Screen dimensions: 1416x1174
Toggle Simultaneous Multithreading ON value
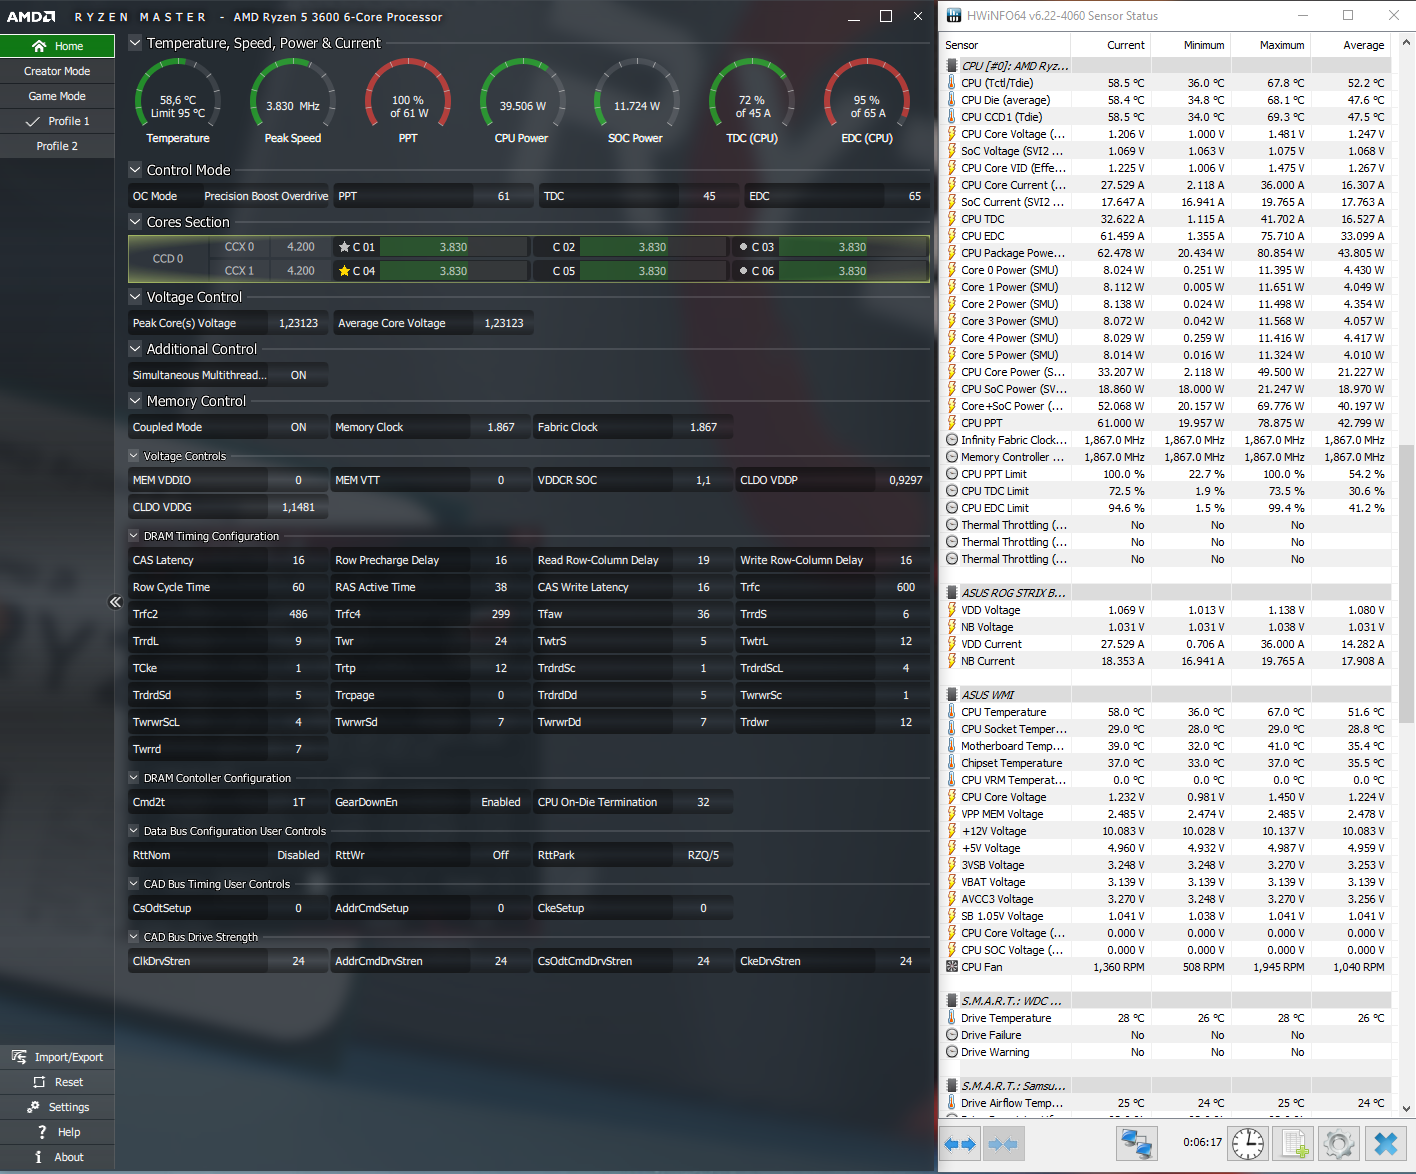(299, 375)
